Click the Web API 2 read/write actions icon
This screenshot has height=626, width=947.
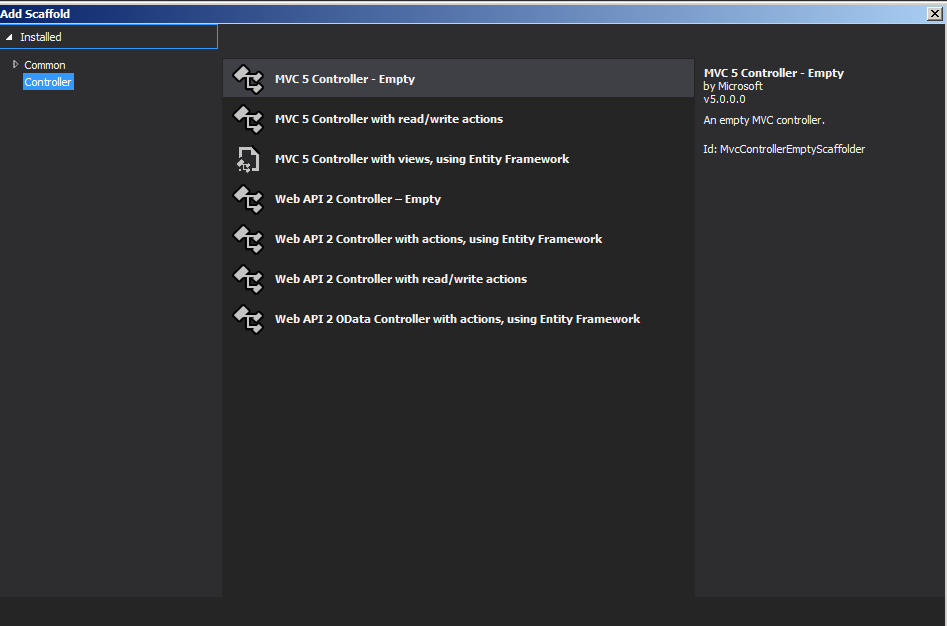pos(247,279)
